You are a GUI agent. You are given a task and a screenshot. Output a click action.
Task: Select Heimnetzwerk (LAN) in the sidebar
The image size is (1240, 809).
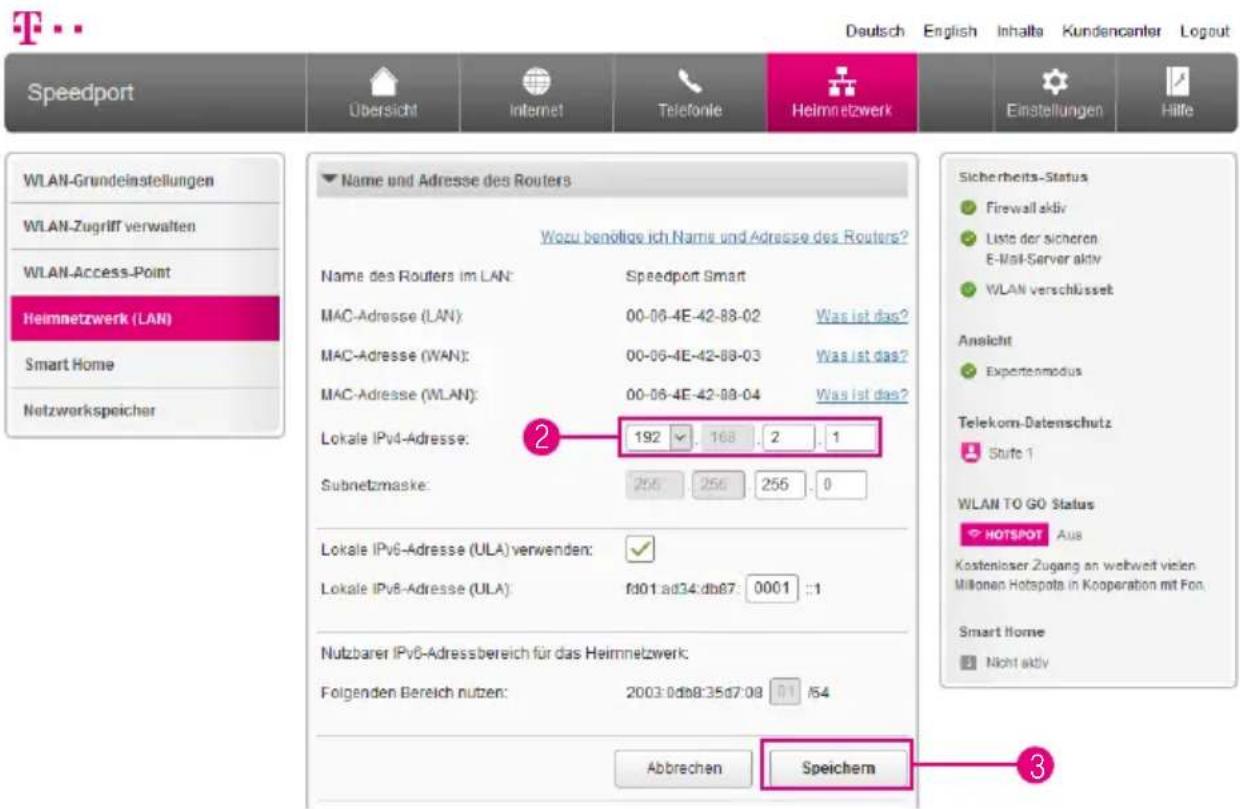pyautogui.click(x=143, y=319)
